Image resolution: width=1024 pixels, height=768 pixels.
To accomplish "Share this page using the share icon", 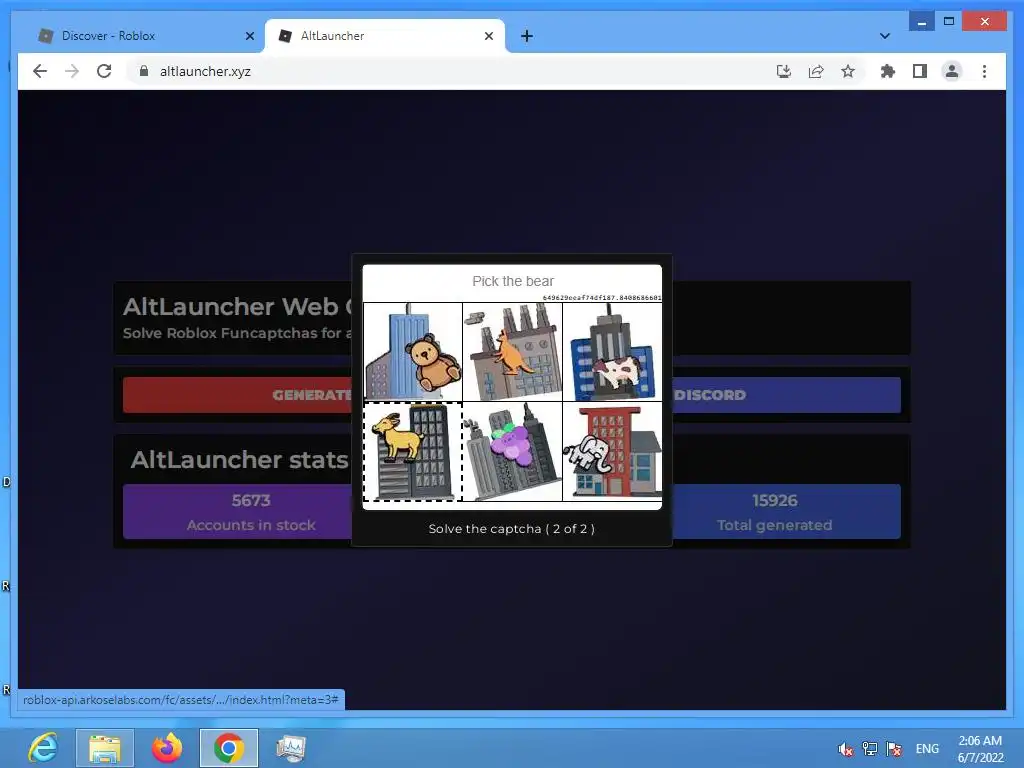I will [x=816, y=71].
